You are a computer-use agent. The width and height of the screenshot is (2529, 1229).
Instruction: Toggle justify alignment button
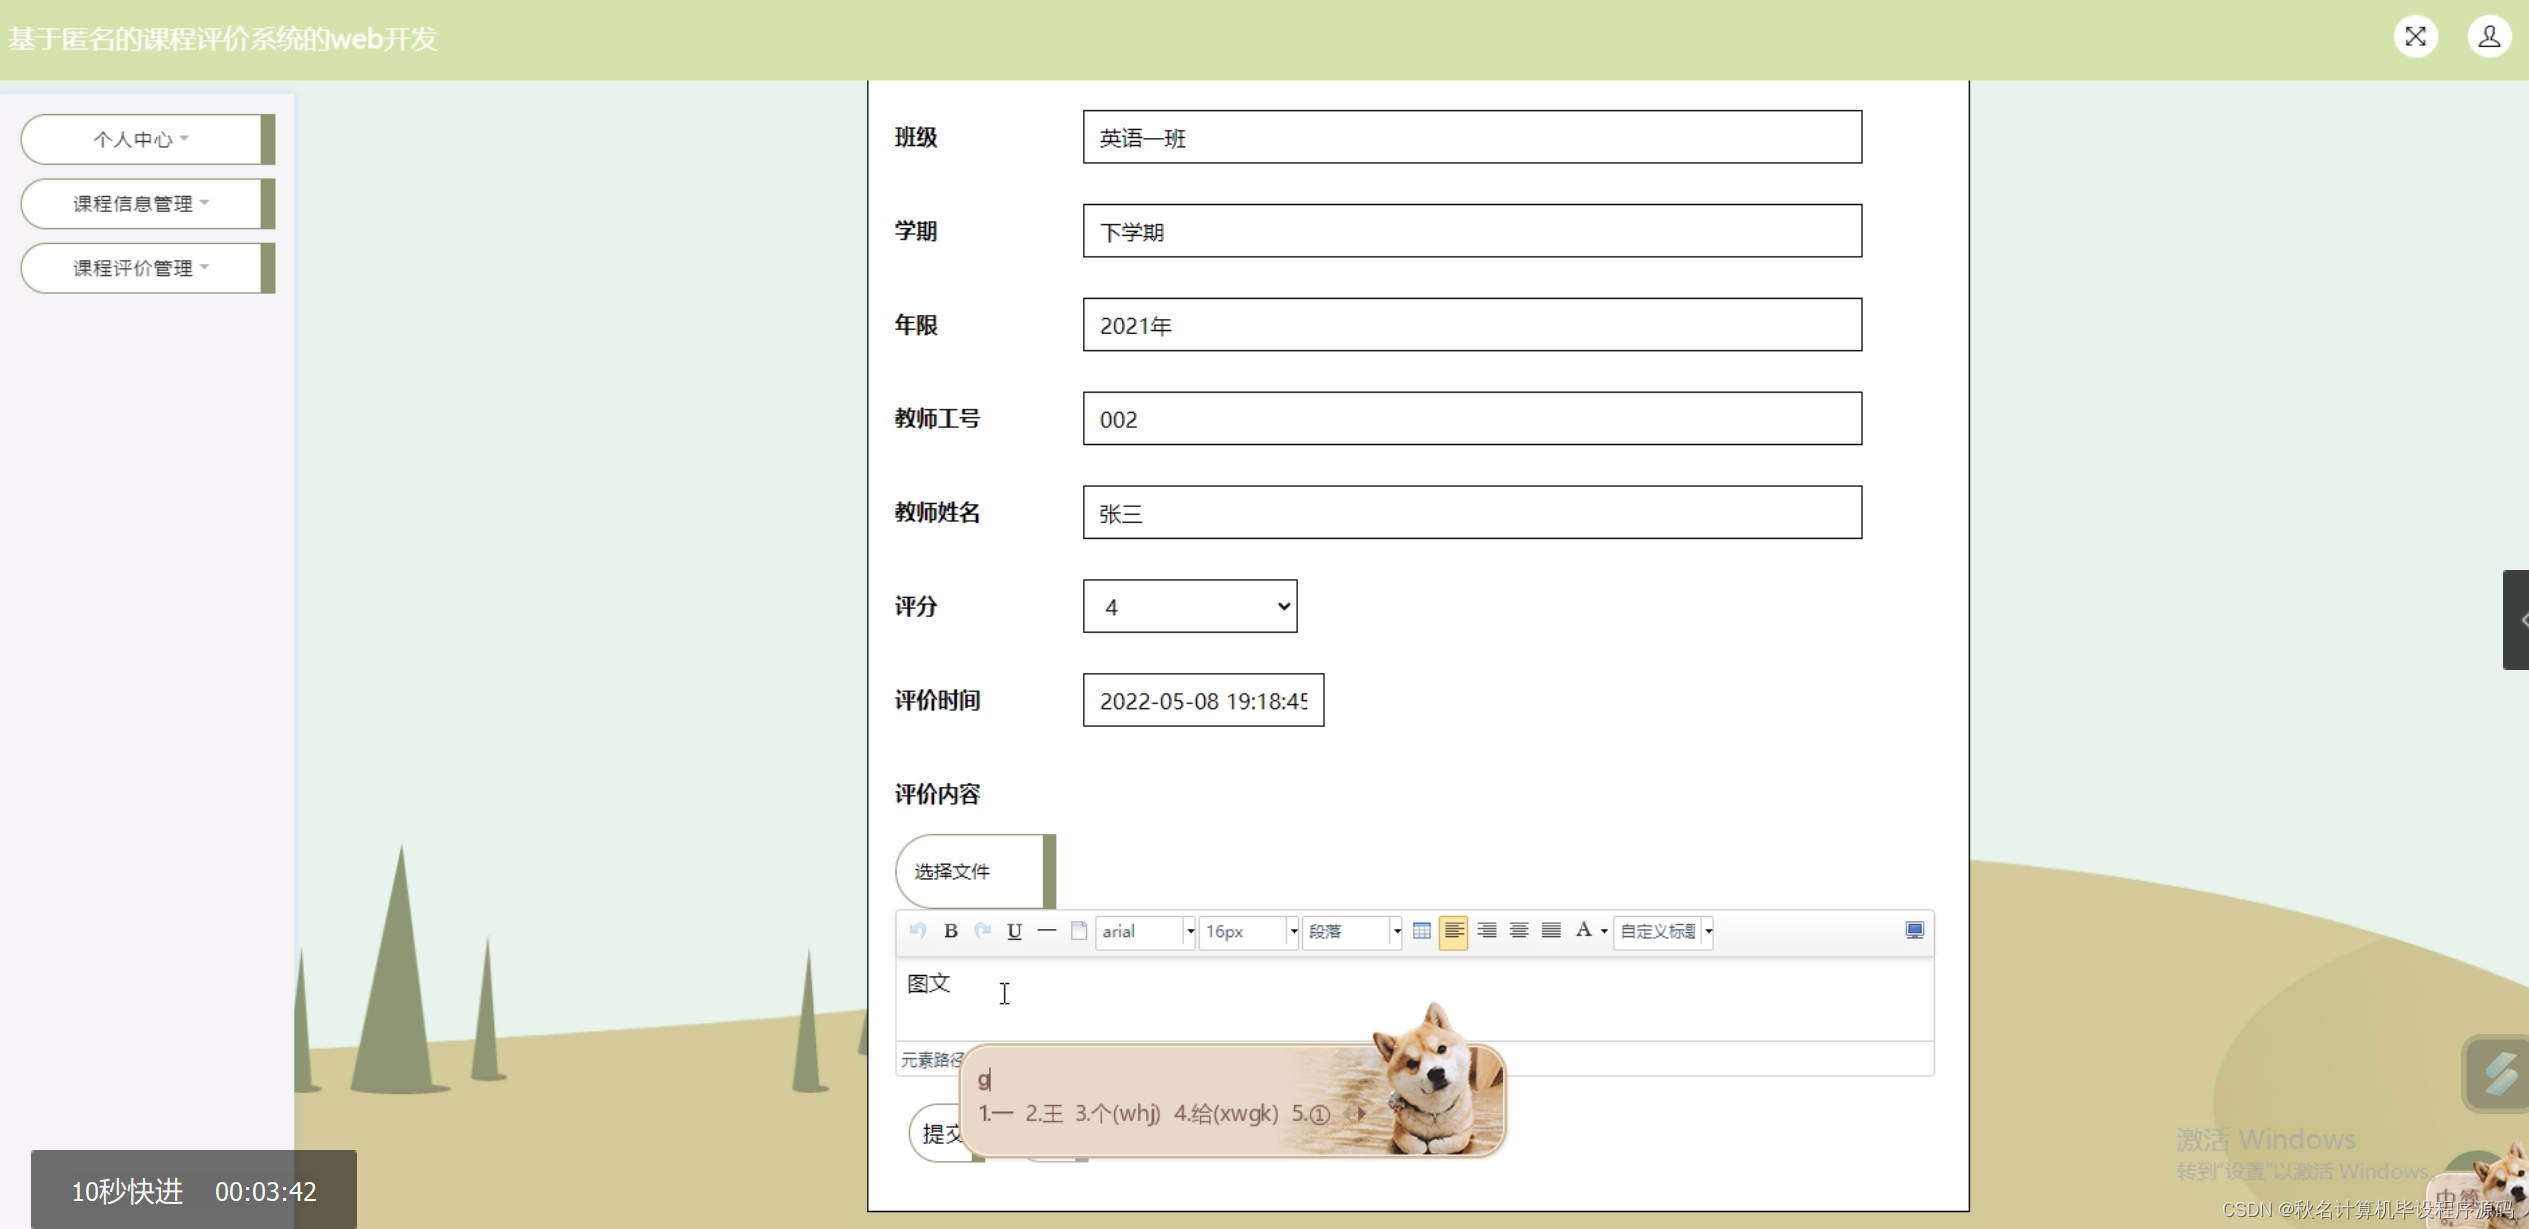coord(1551,931)
